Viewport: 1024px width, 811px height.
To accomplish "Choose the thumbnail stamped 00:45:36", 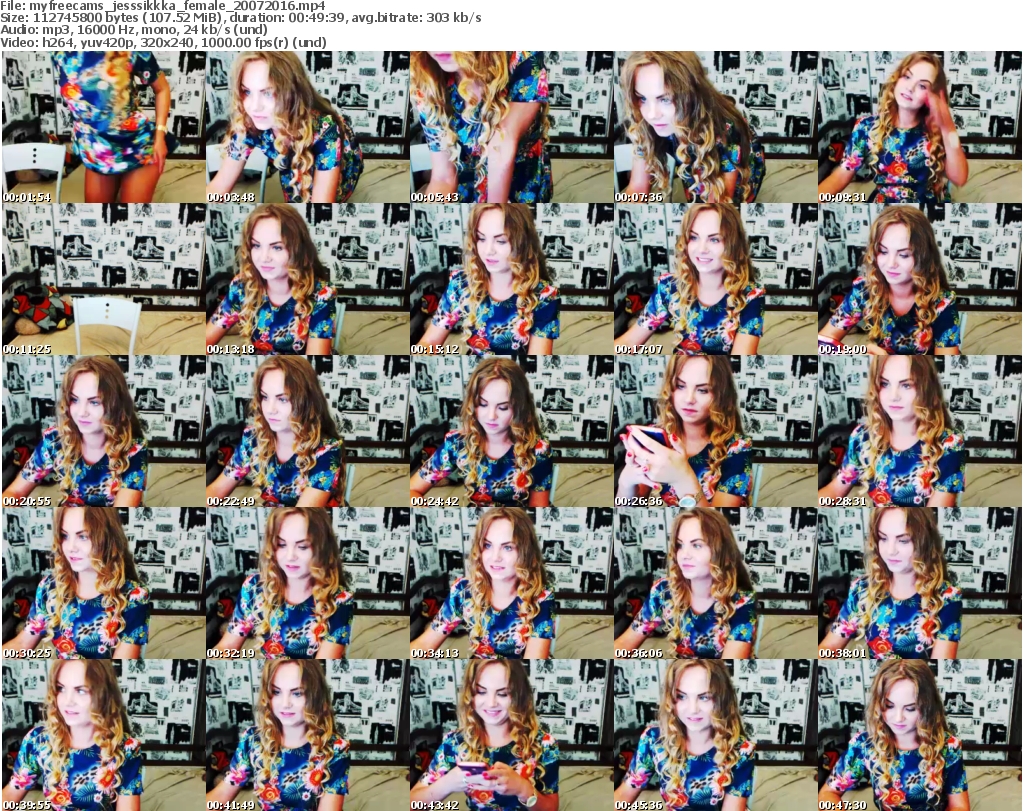I will [x=715, y=735].
